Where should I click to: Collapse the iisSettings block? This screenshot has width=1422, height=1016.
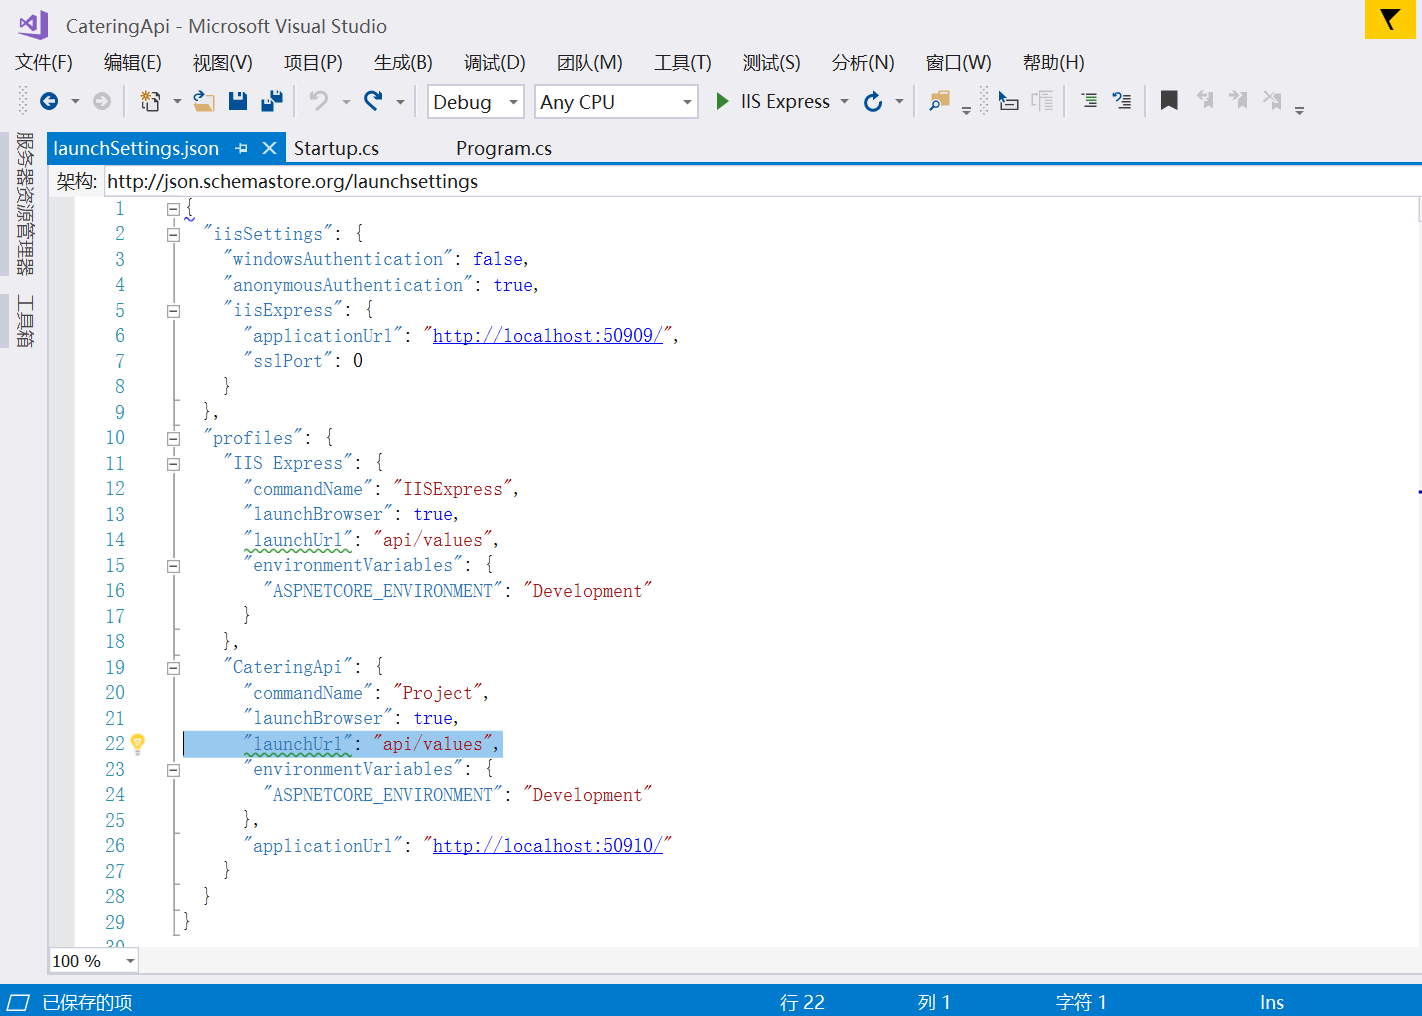(x=173, y=234)
